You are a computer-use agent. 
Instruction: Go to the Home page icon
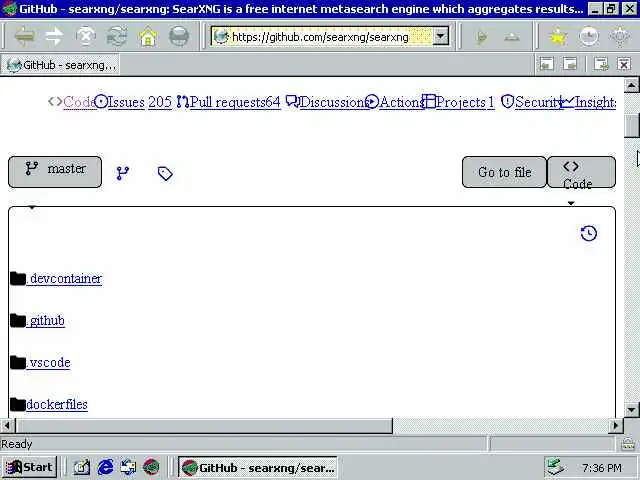(148, 37)
